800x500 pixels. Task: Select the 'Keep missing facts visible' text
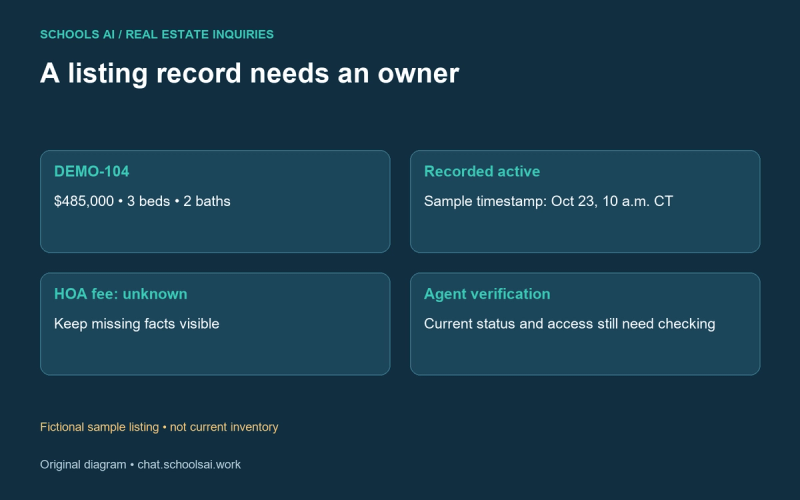coord(137,324)
